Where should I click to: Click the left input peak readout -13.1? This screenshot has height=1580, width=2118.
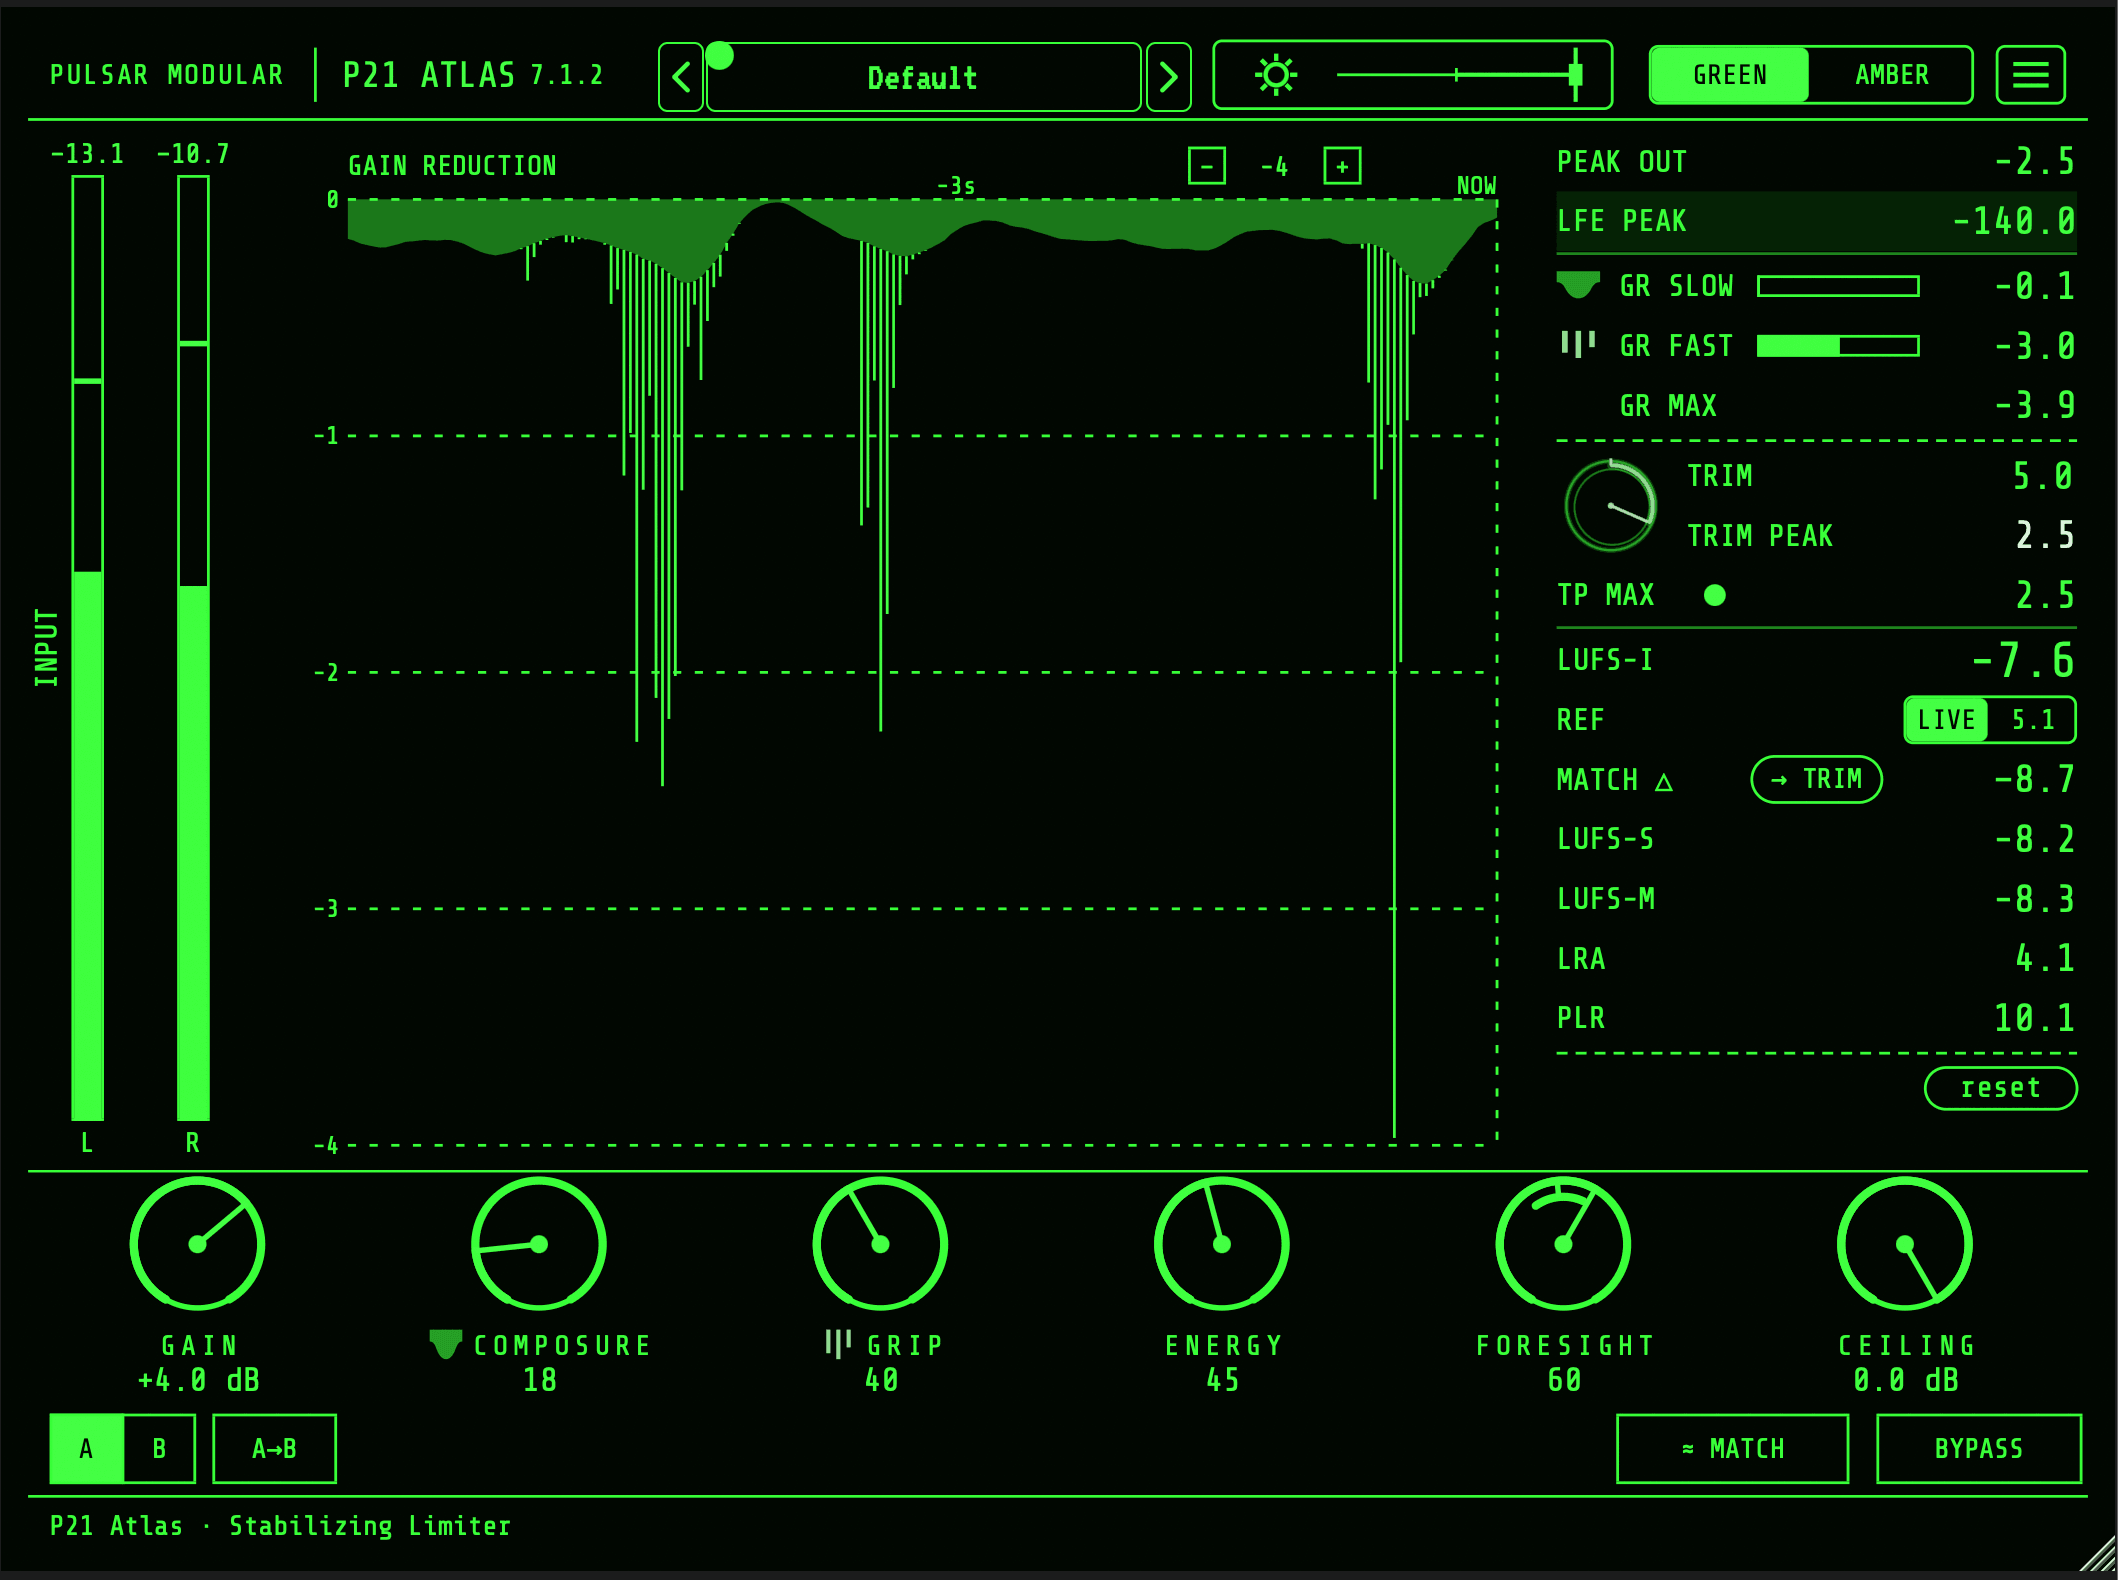[87, 154]
